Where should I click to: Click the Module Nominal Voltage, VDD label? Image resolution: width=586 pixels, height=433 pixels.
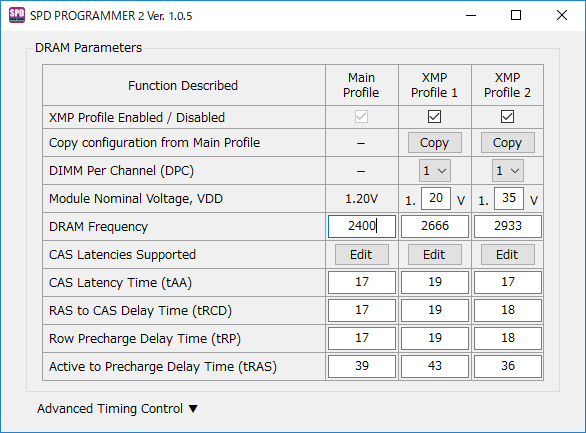coord(136,199)
